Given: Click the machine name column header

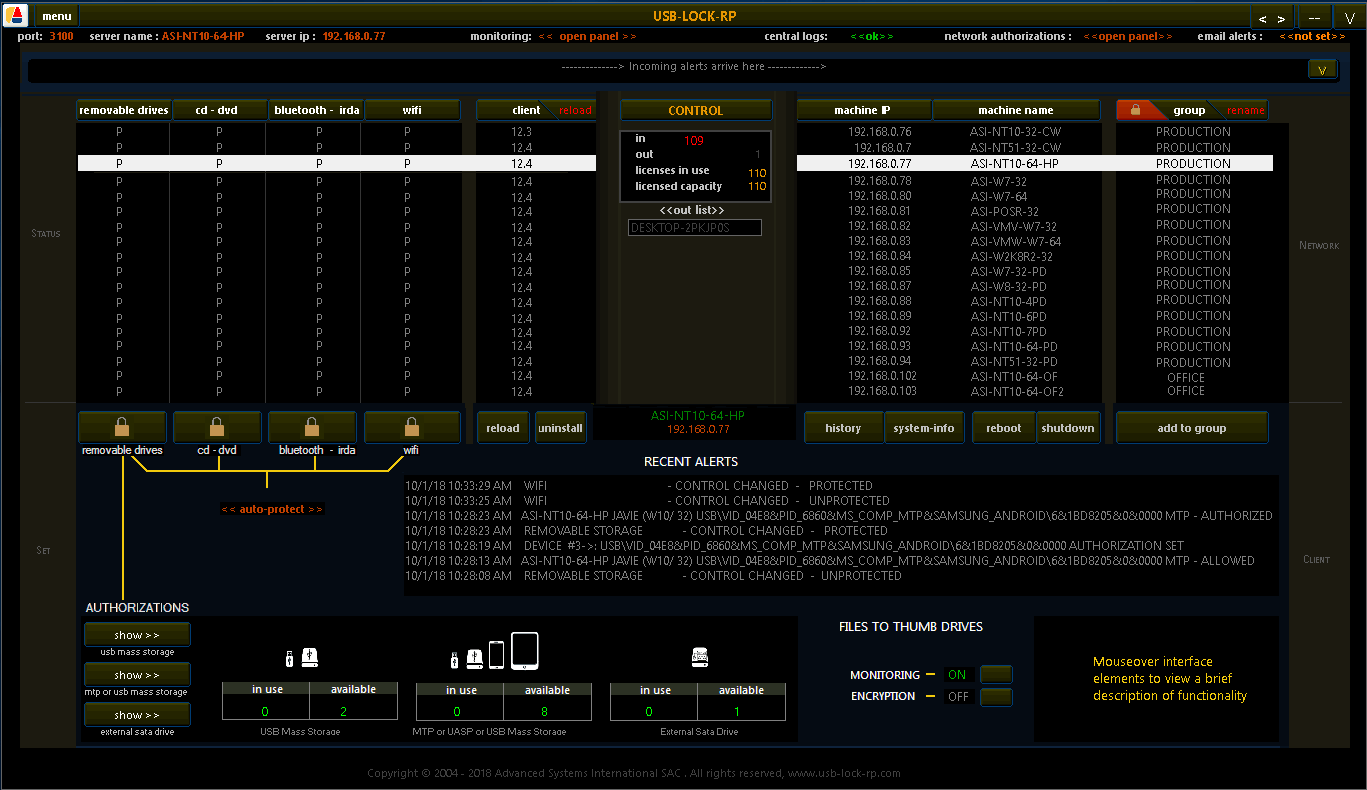Looking at the screenshot, I should [1016, 110].
